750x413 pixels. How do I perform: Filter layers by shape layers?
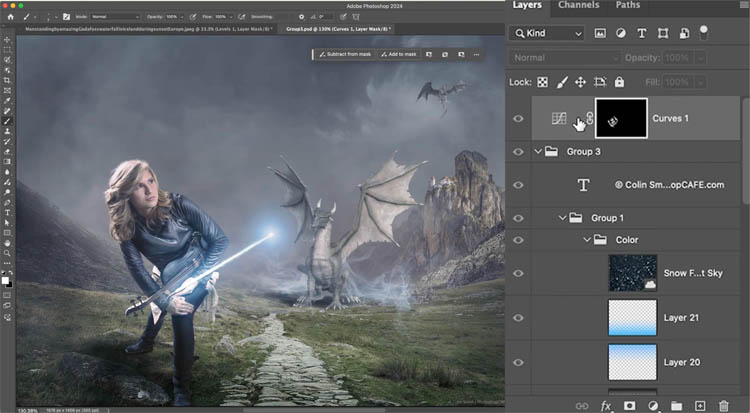click(x=663, y=33)
